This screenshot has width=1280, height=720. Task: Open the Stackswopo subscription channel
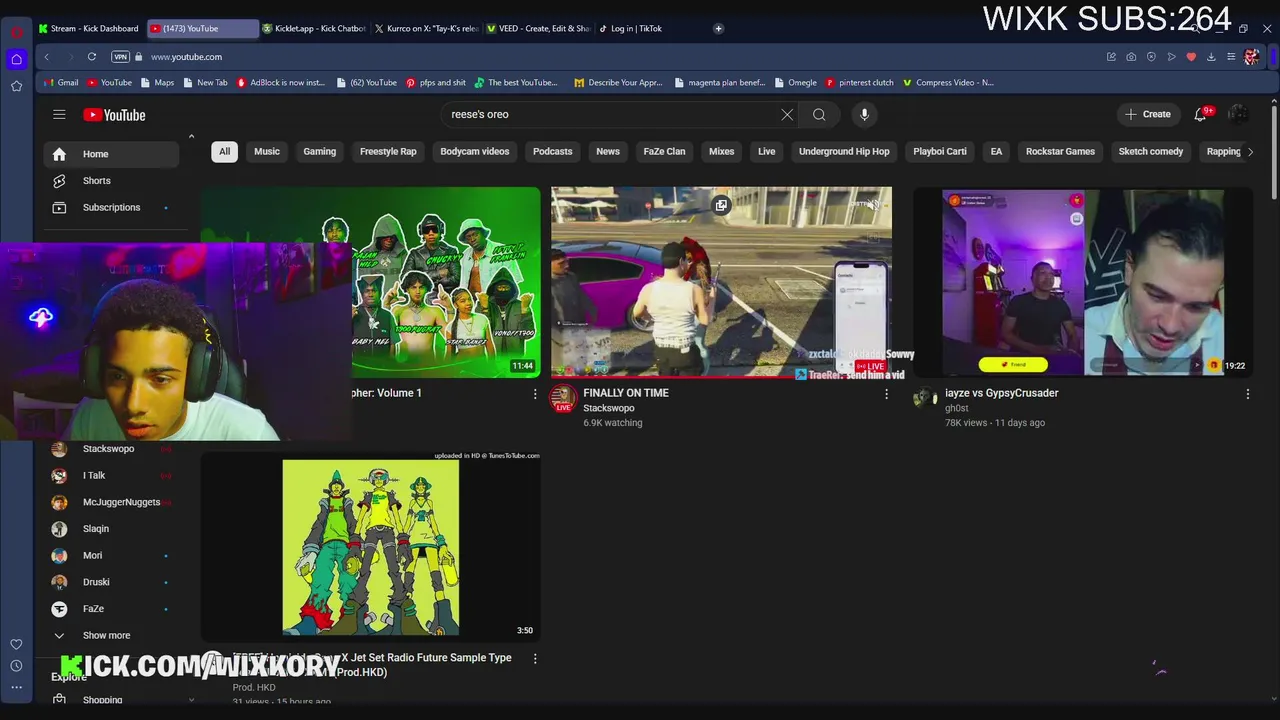pyautogui.click(x=112, y=449)
